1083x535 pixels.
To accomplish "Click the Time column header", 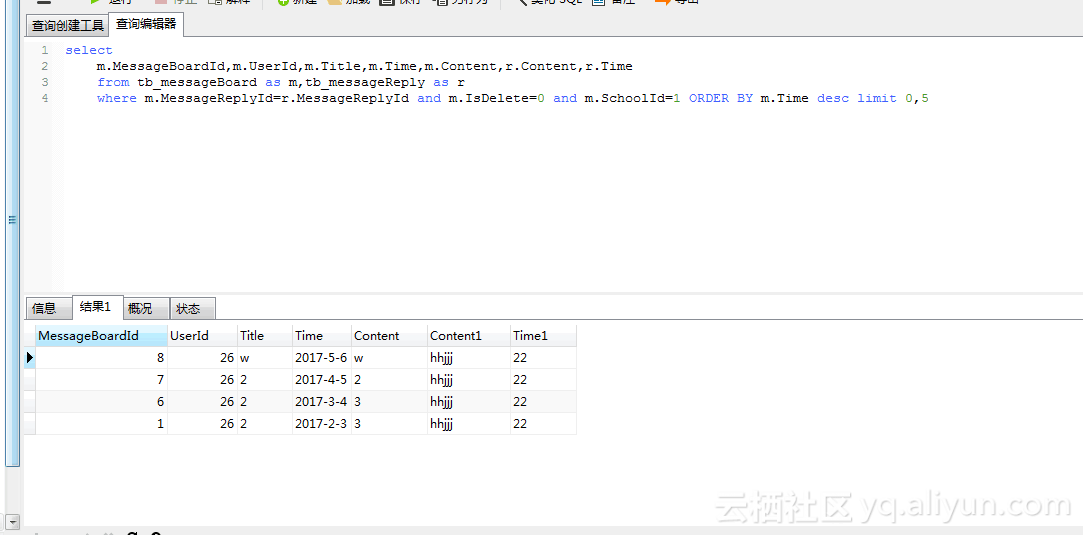I will (x=322, y=335).
